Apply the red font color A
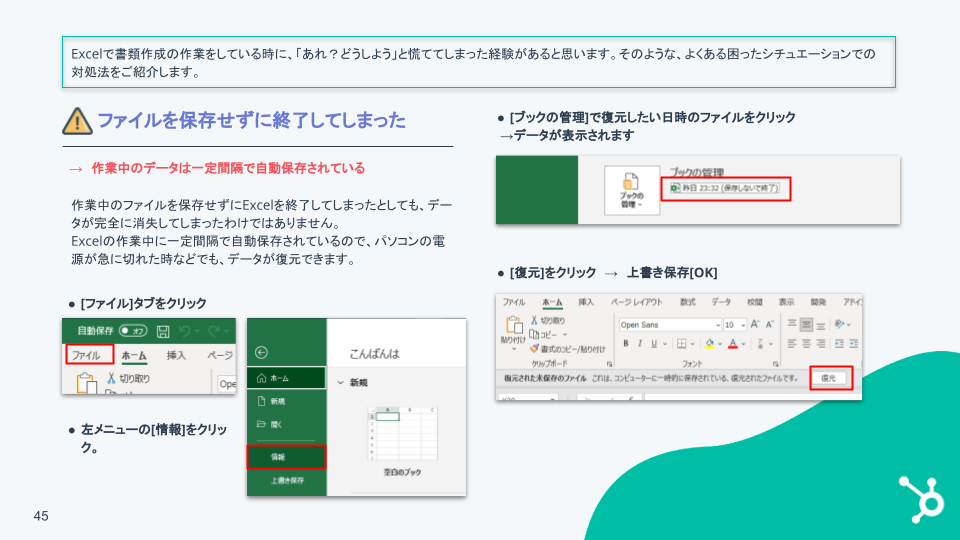This screenshot has height=540, width=960. click(733, 343)
